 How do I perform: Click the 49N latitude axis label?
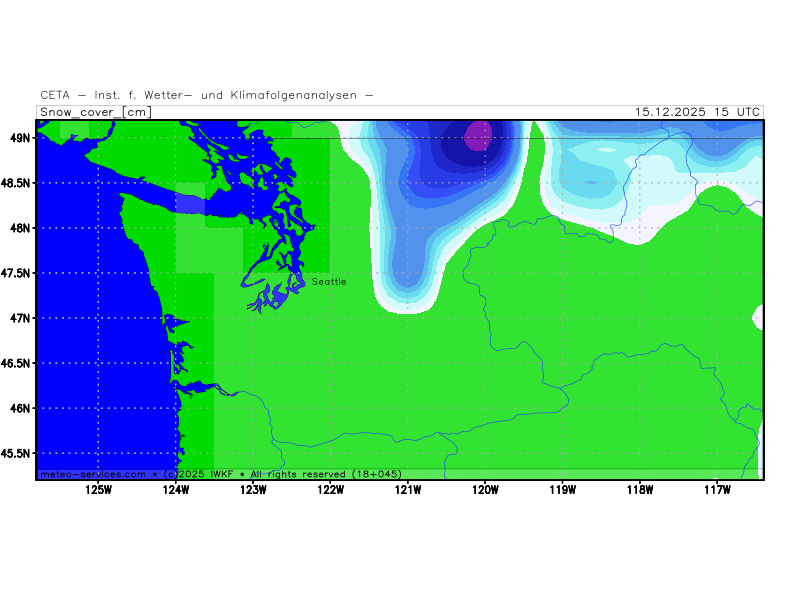click(x=19, y=138)
